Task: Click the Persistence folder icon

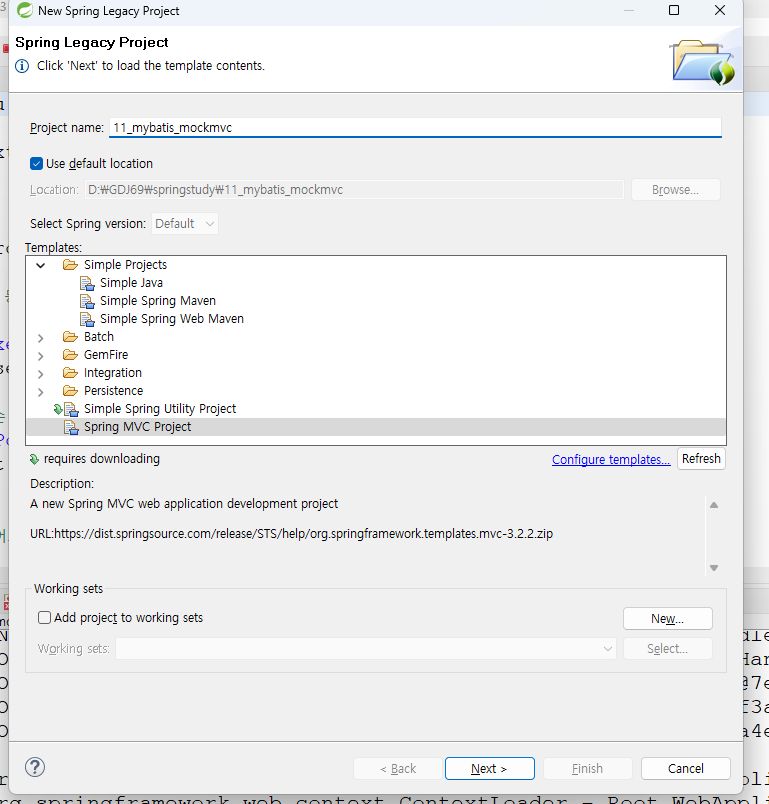Action: [70, 391]
